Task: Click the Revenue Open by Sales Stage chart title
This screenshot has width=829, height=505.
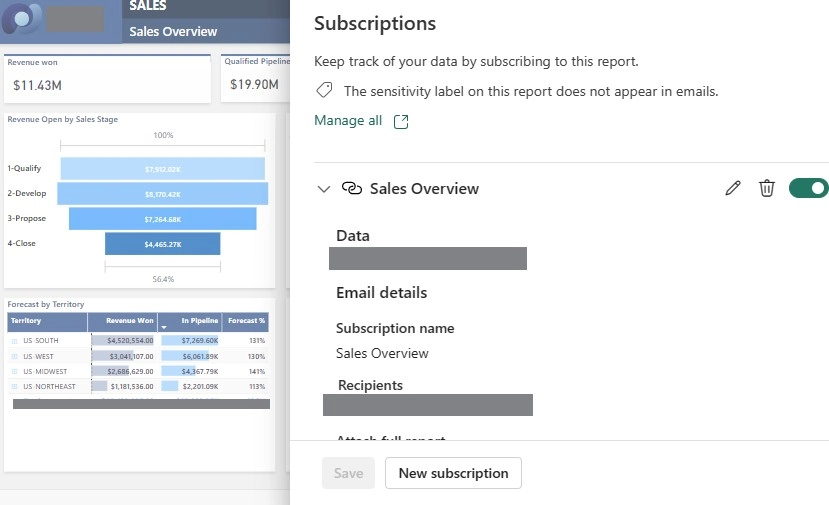Action: coord(62,120)
